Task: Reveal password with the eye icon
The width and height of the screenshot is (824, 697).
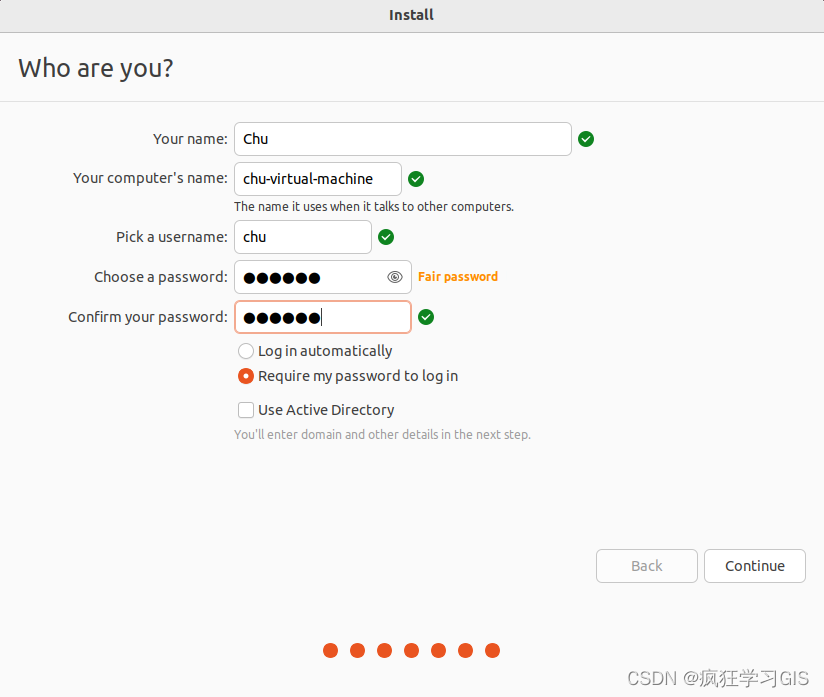Action: click(395, 277)
